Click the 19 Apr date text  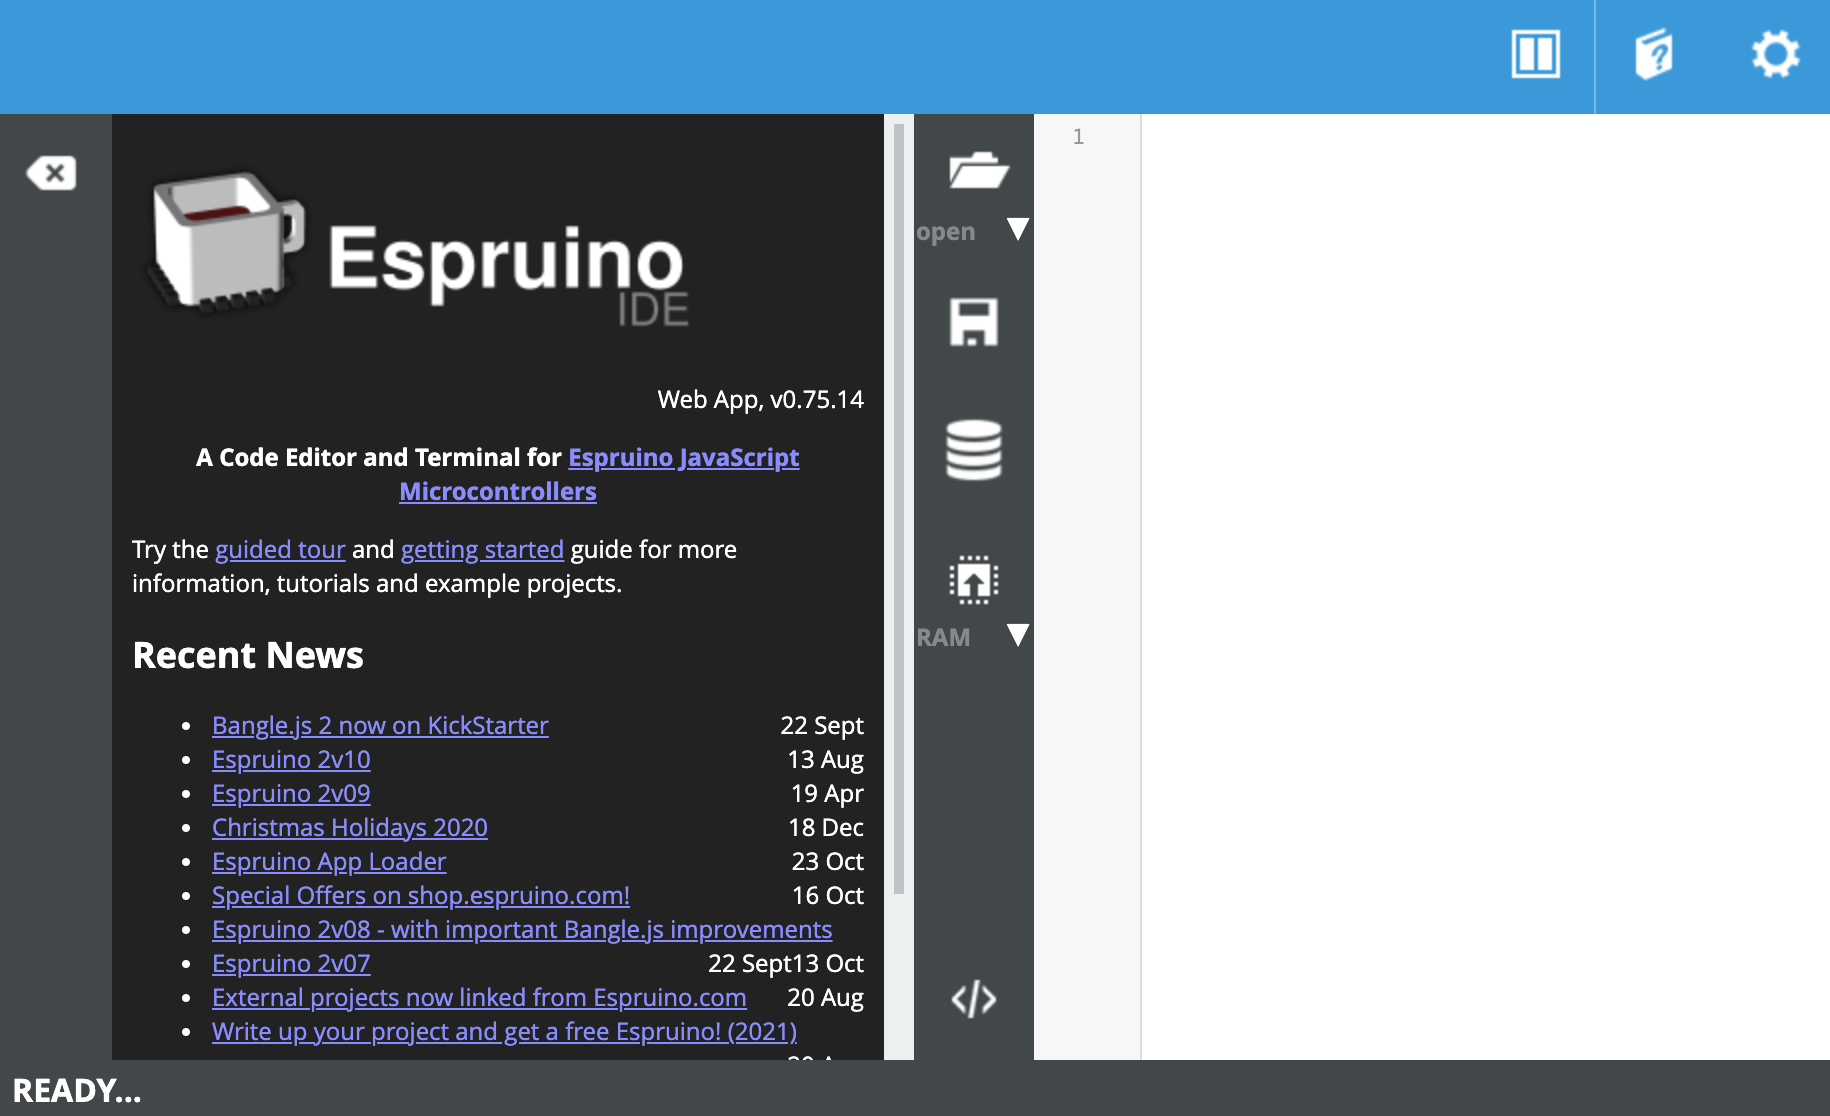point(827,794)
